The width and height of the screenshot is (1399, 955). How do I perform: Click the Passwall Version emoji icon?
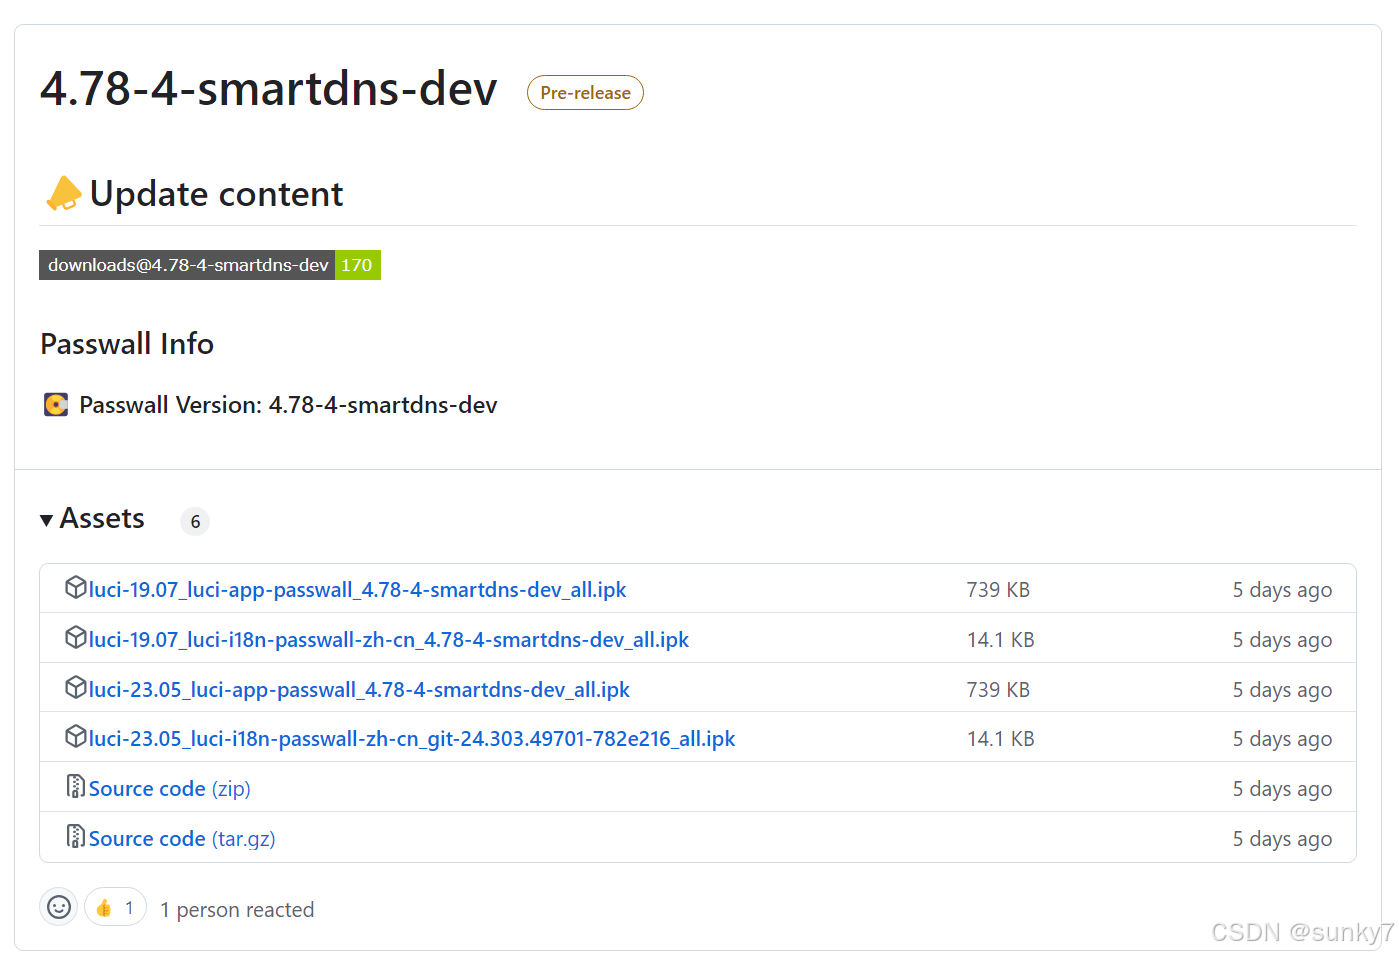click(56, 404)
